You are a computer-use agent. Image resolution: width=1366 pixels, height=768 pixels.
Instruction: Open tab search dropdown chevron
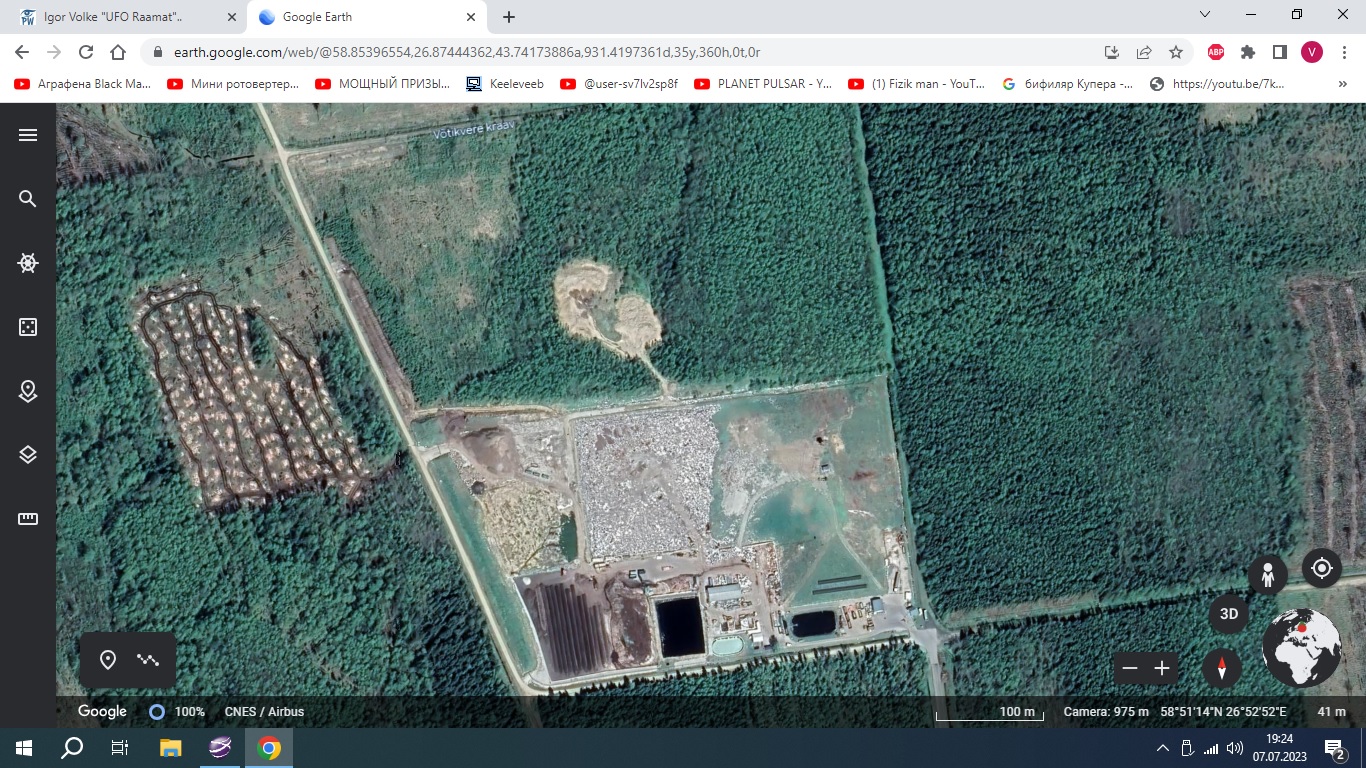[x=1205, y=15]
